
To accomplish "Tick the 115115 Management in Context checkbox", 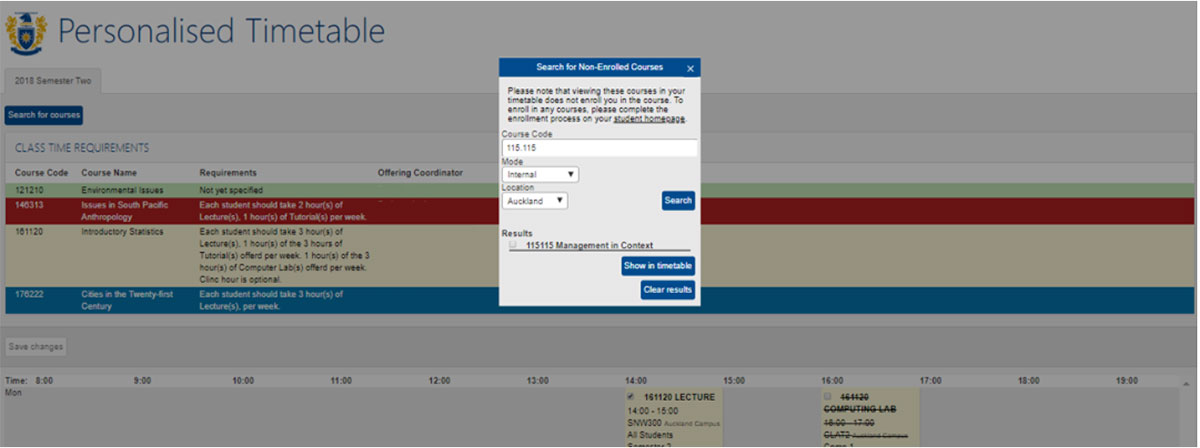I will (513, 245).
